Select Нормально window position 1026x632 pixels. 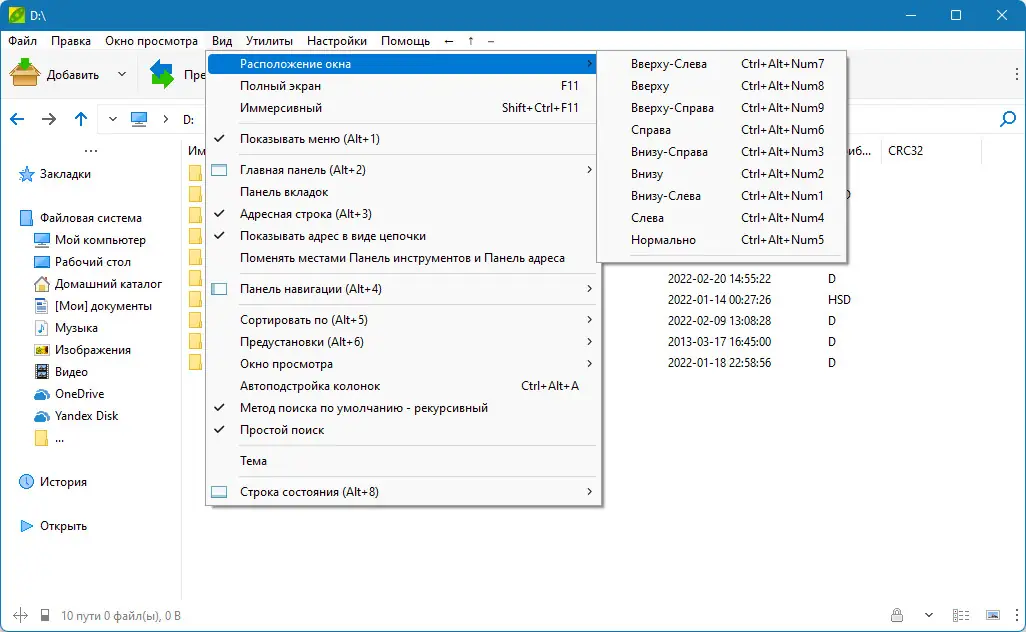click(722, 240)
